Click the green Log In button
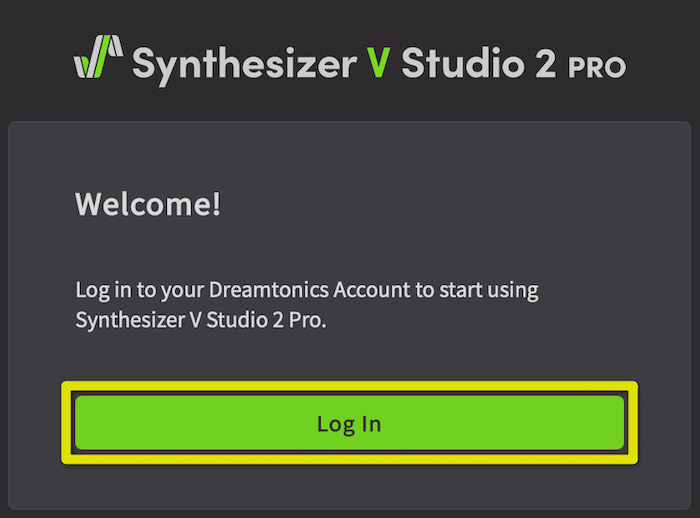This screenshot has width=700, height=518. [x=350, y=422]
